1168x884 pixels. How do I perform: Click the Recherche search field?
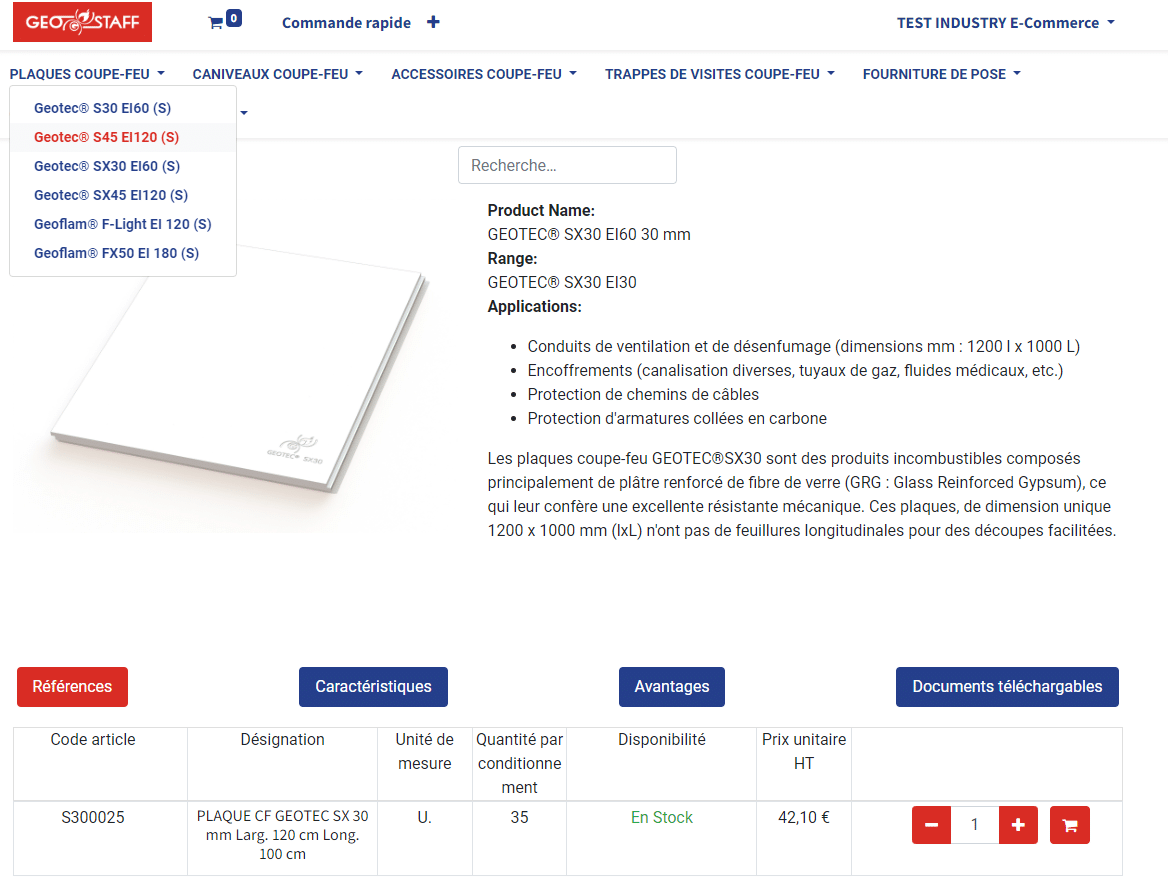(567, 165)
